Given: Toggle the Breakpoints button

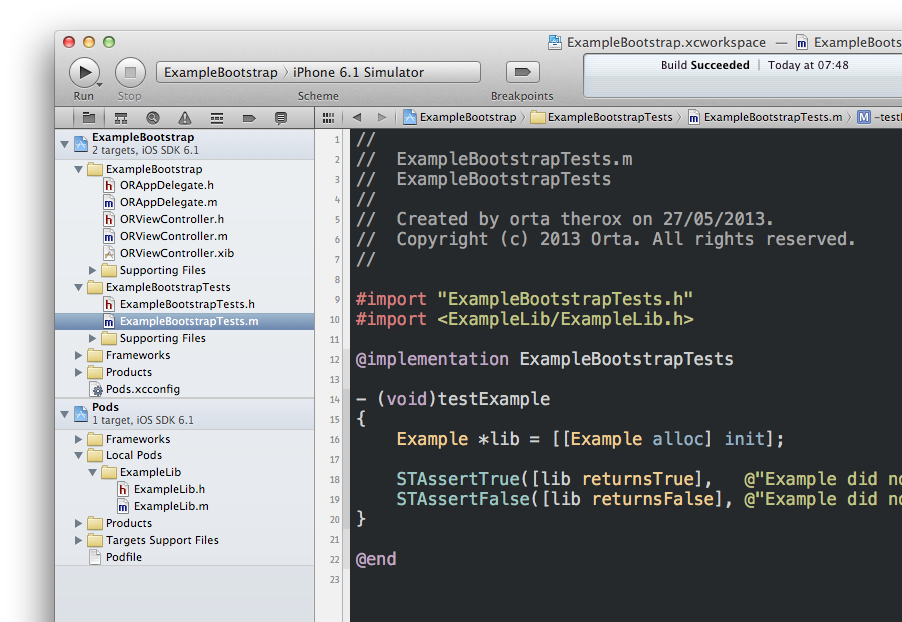Looking at the screenshot, I should pos(522,72).
